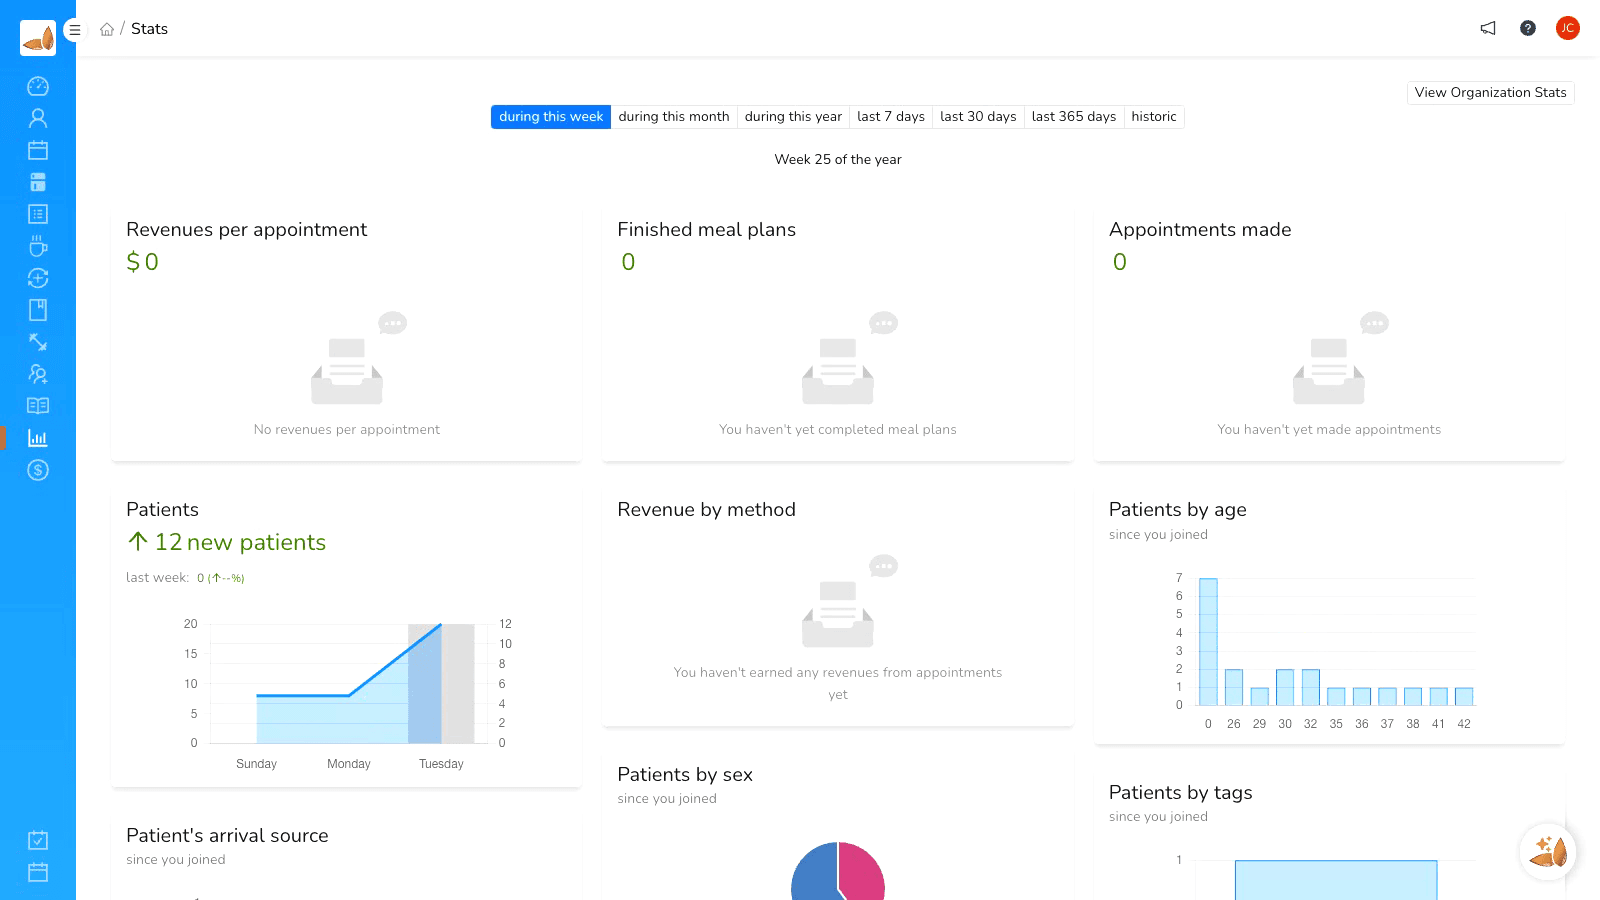
Task: Open the add-users referral icon in sidebar
Action: [38, 374]
